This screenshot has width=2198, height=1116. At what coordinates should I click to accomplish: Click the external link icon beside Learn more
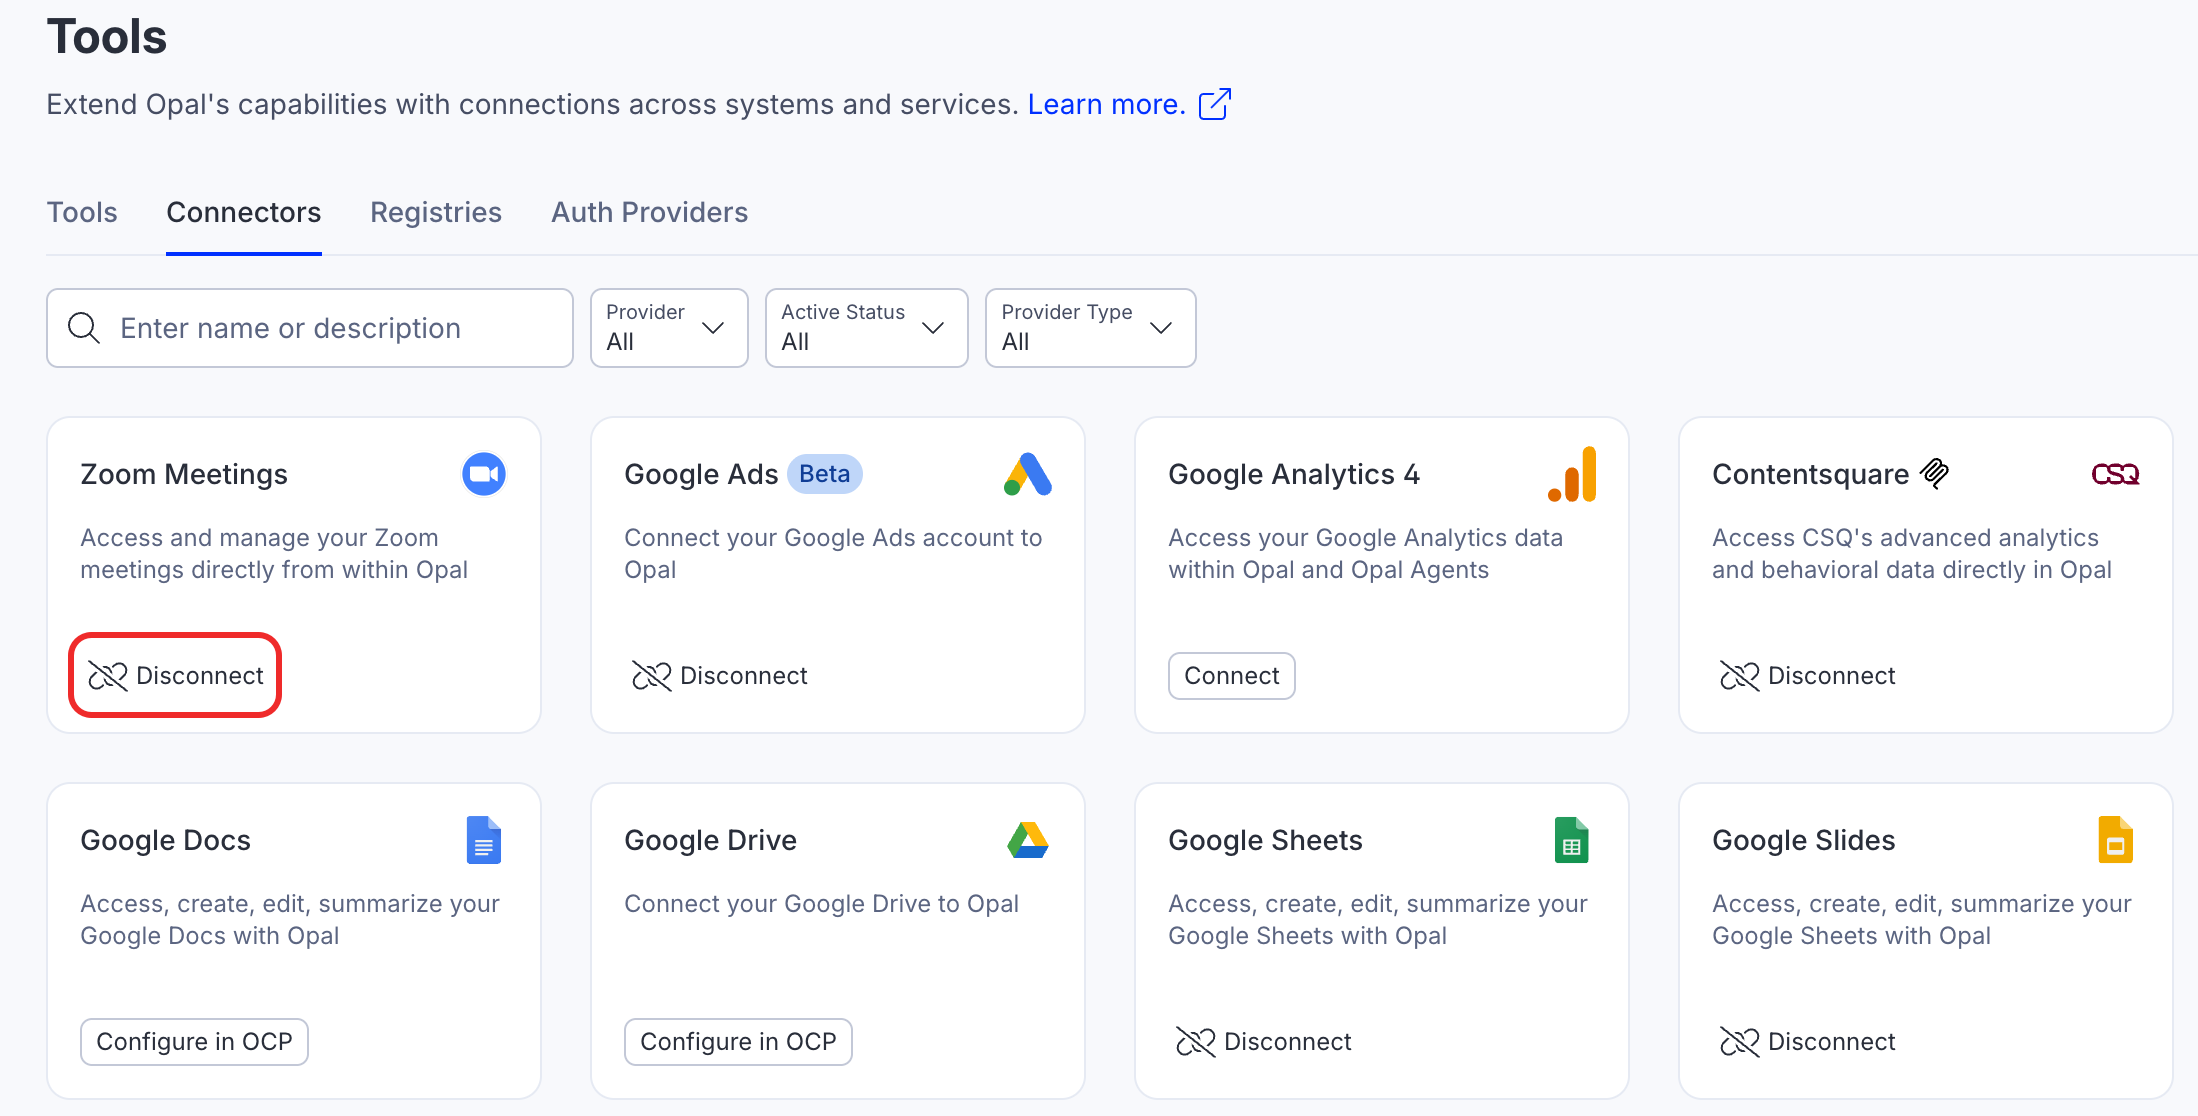click(1215, 104)
